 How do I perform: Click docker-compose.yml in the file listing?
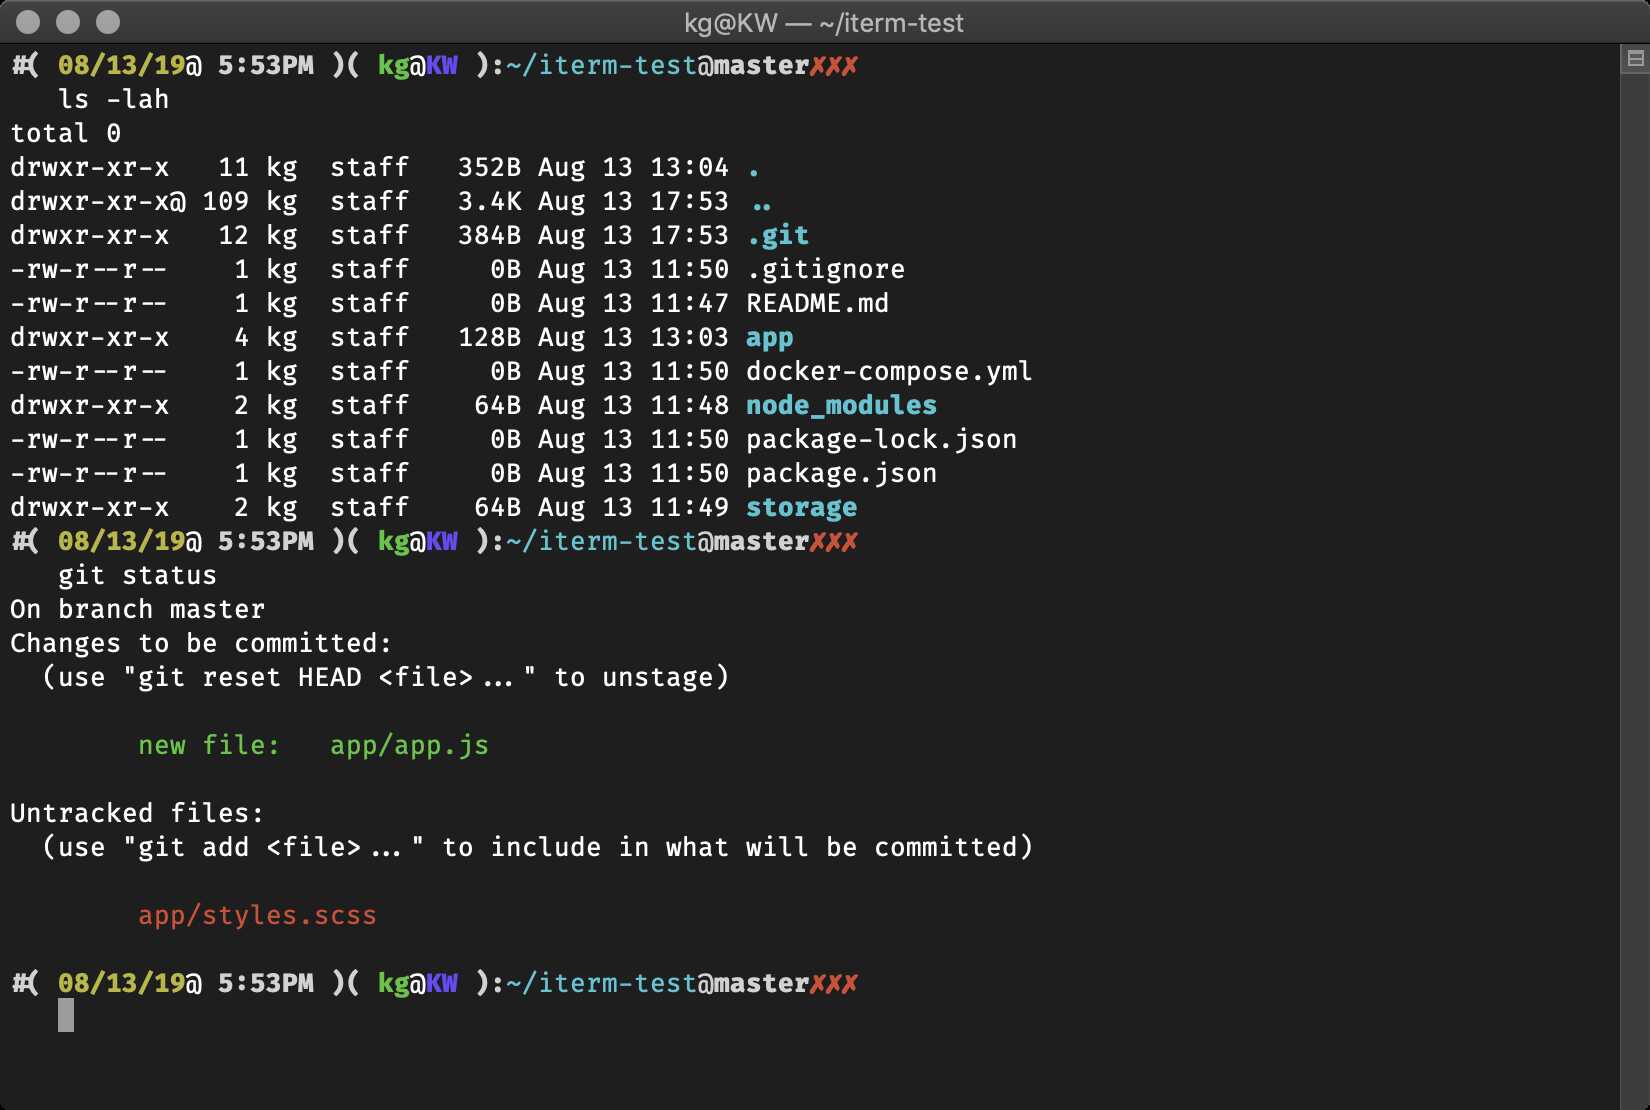[889, 371]
